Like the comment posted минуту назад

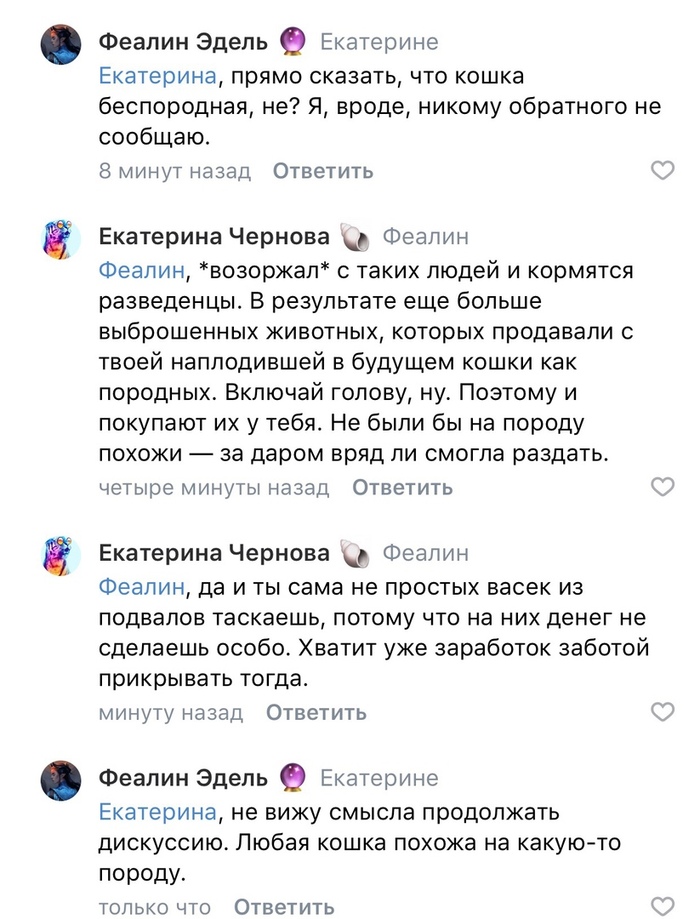(x=663, y=712)
